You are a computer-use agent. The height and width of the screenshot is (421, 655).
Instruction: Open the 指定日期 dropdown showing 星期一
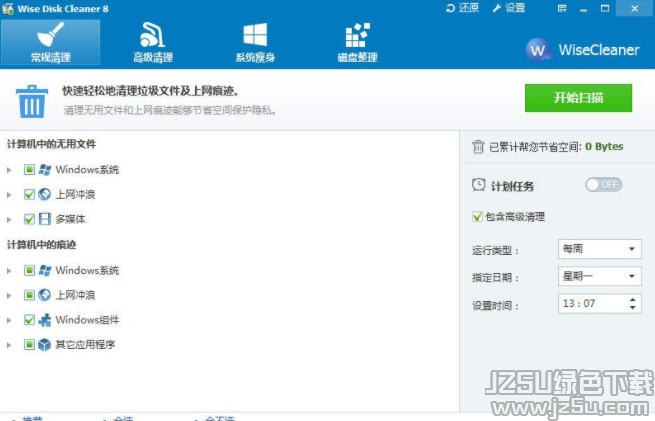[x=599, y=276]
